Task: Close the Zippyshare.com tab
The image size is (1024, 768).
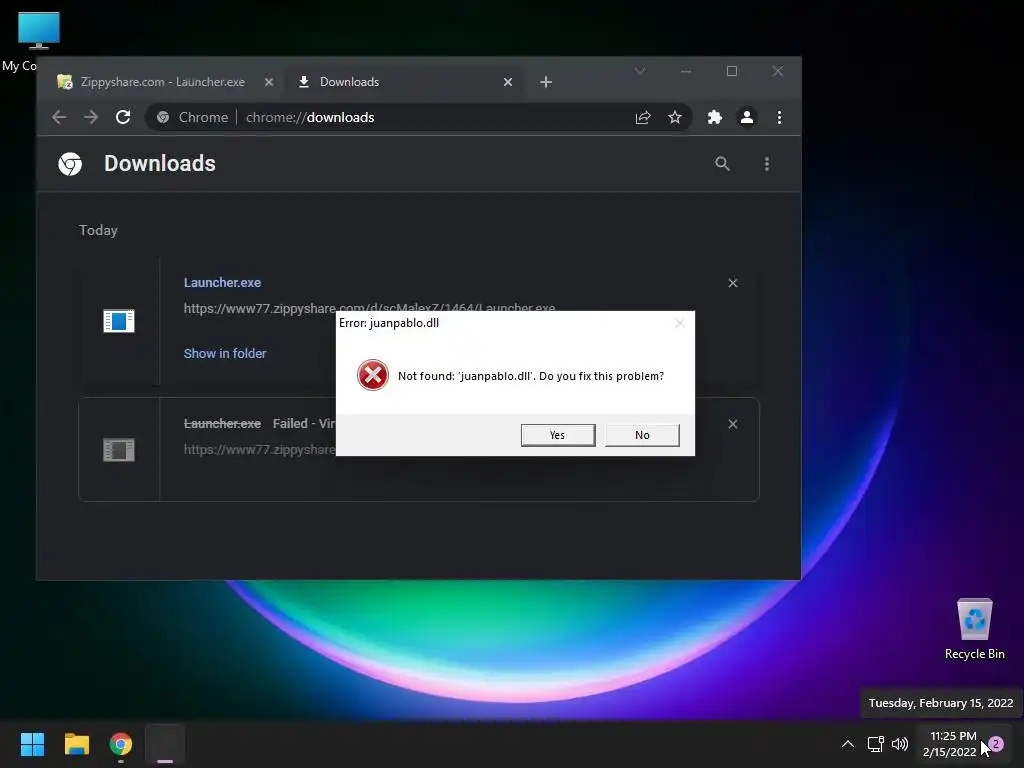Action: (x=268, y=82)
